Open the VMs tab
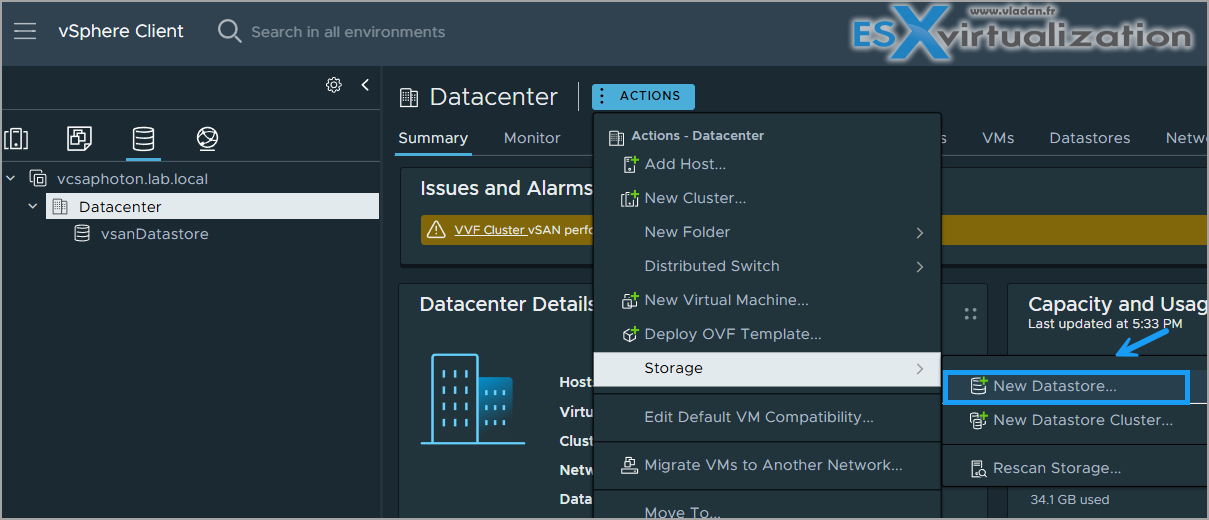This screenshot has width=1209, height=520. point(998,138)
